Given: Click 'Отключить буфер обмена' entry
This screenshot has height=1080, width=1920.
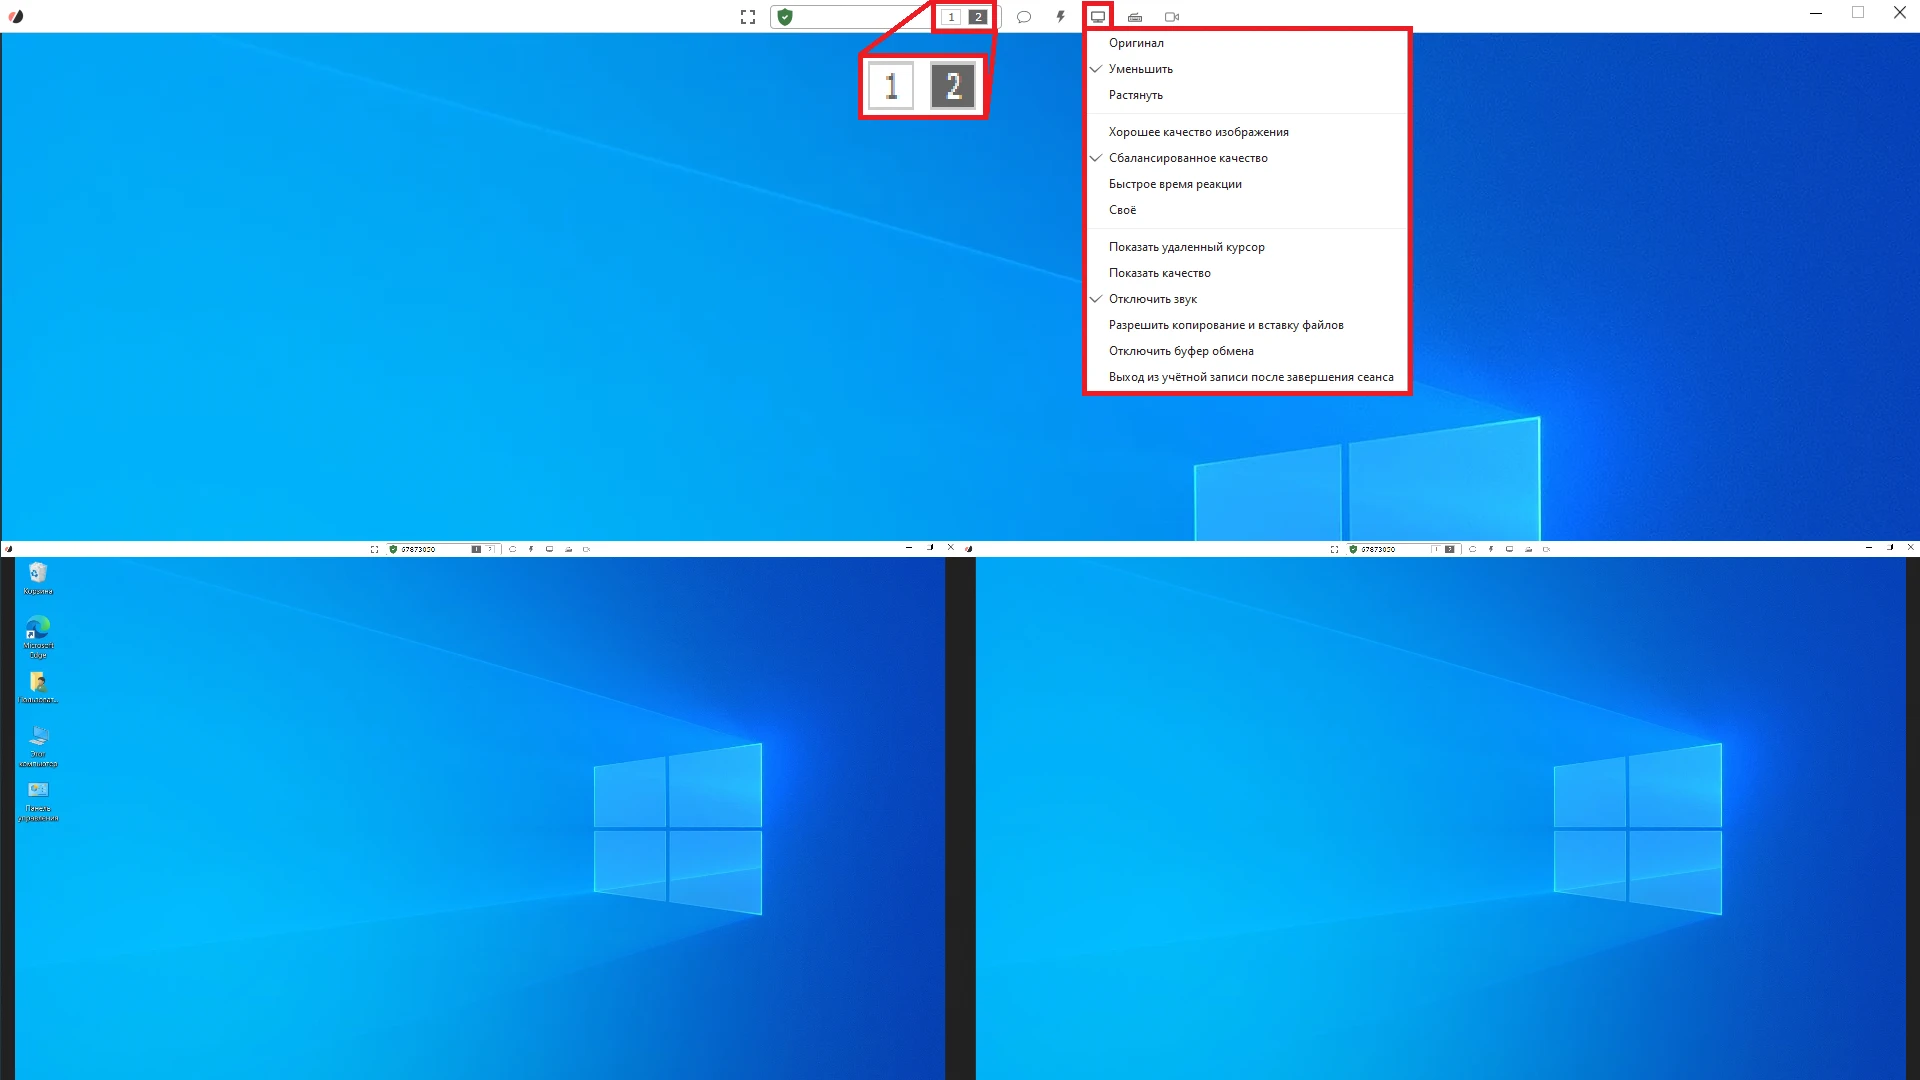Looking at the screenshot, I should click(x=1180, y=351).
